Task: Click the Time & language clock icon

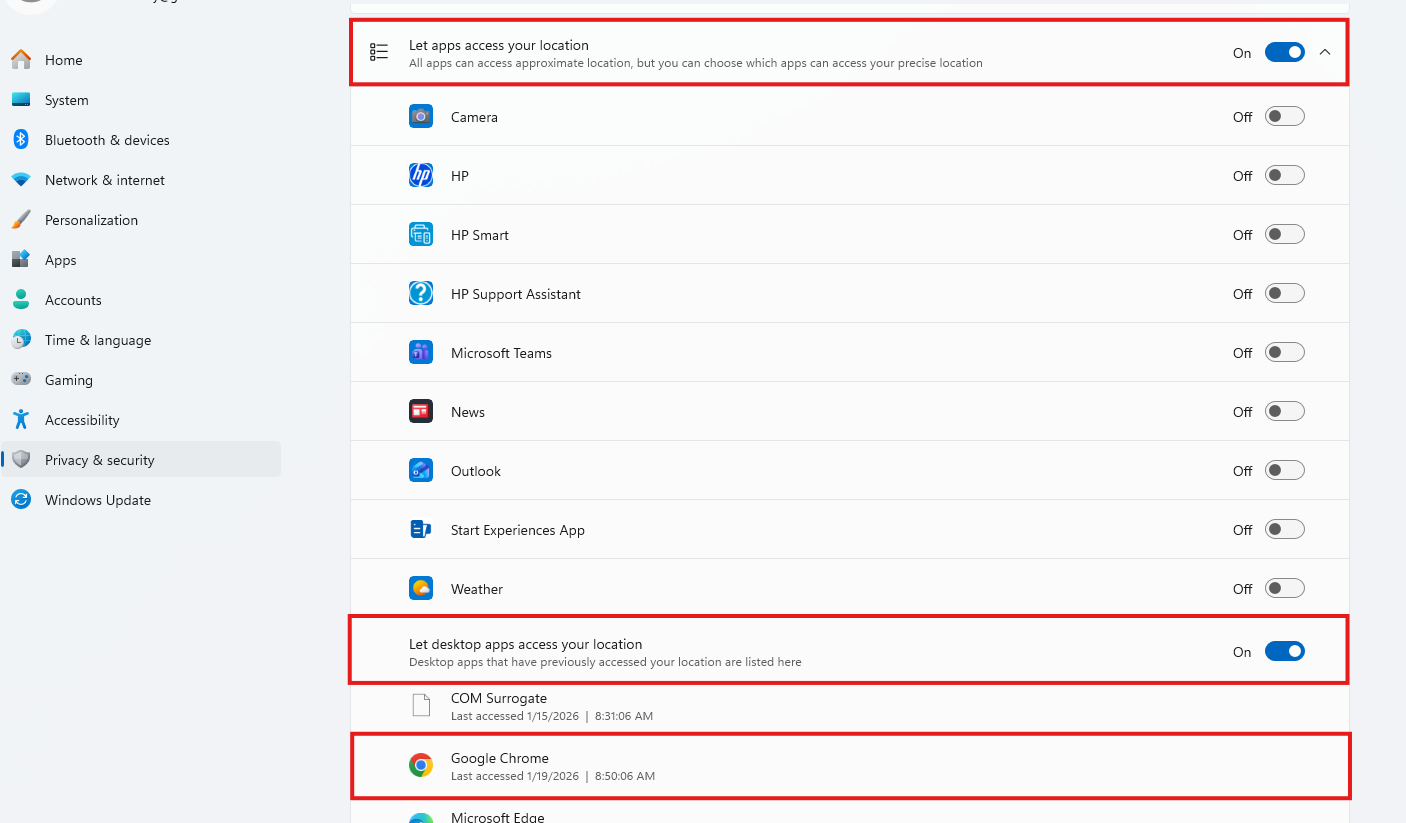Action: 21,340
